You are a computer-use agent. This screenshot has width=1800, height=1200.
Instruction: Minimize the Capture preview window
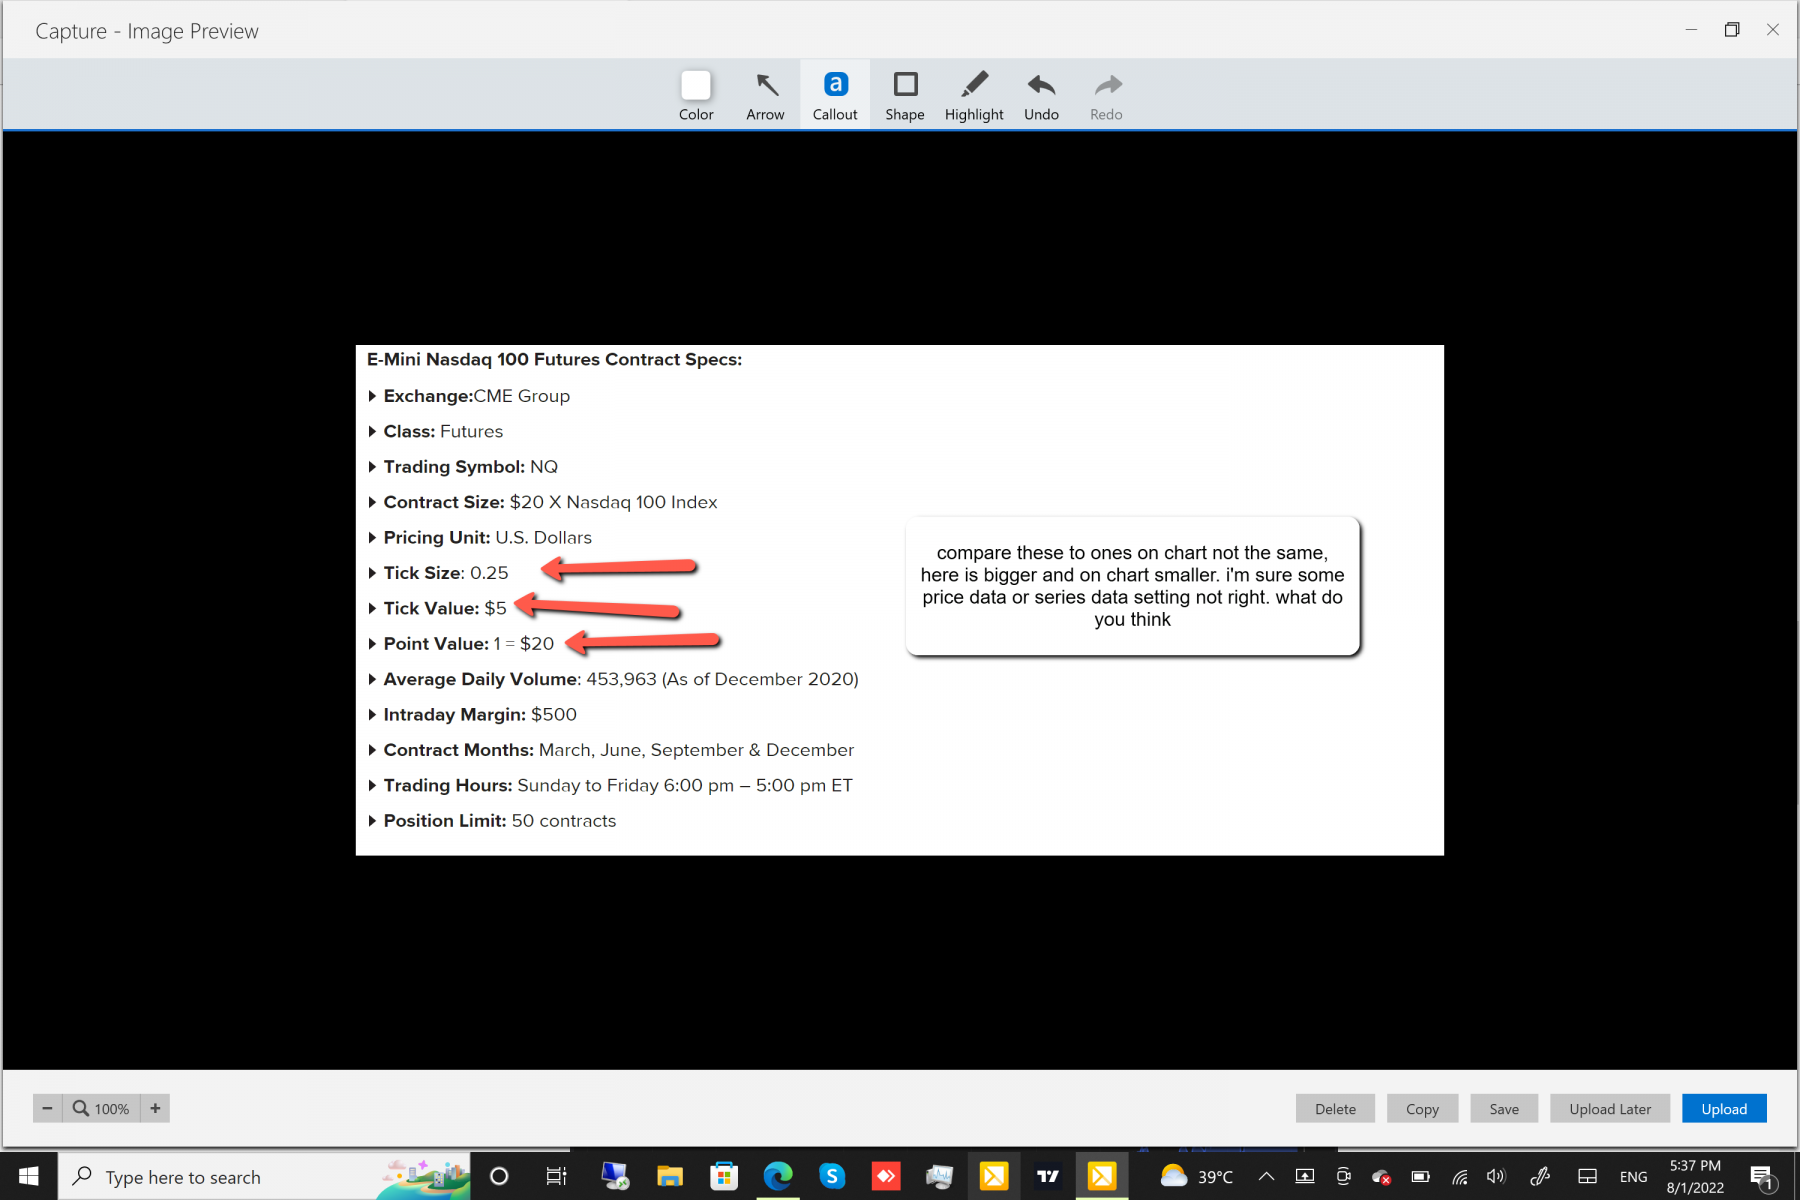click(1691, 30)
